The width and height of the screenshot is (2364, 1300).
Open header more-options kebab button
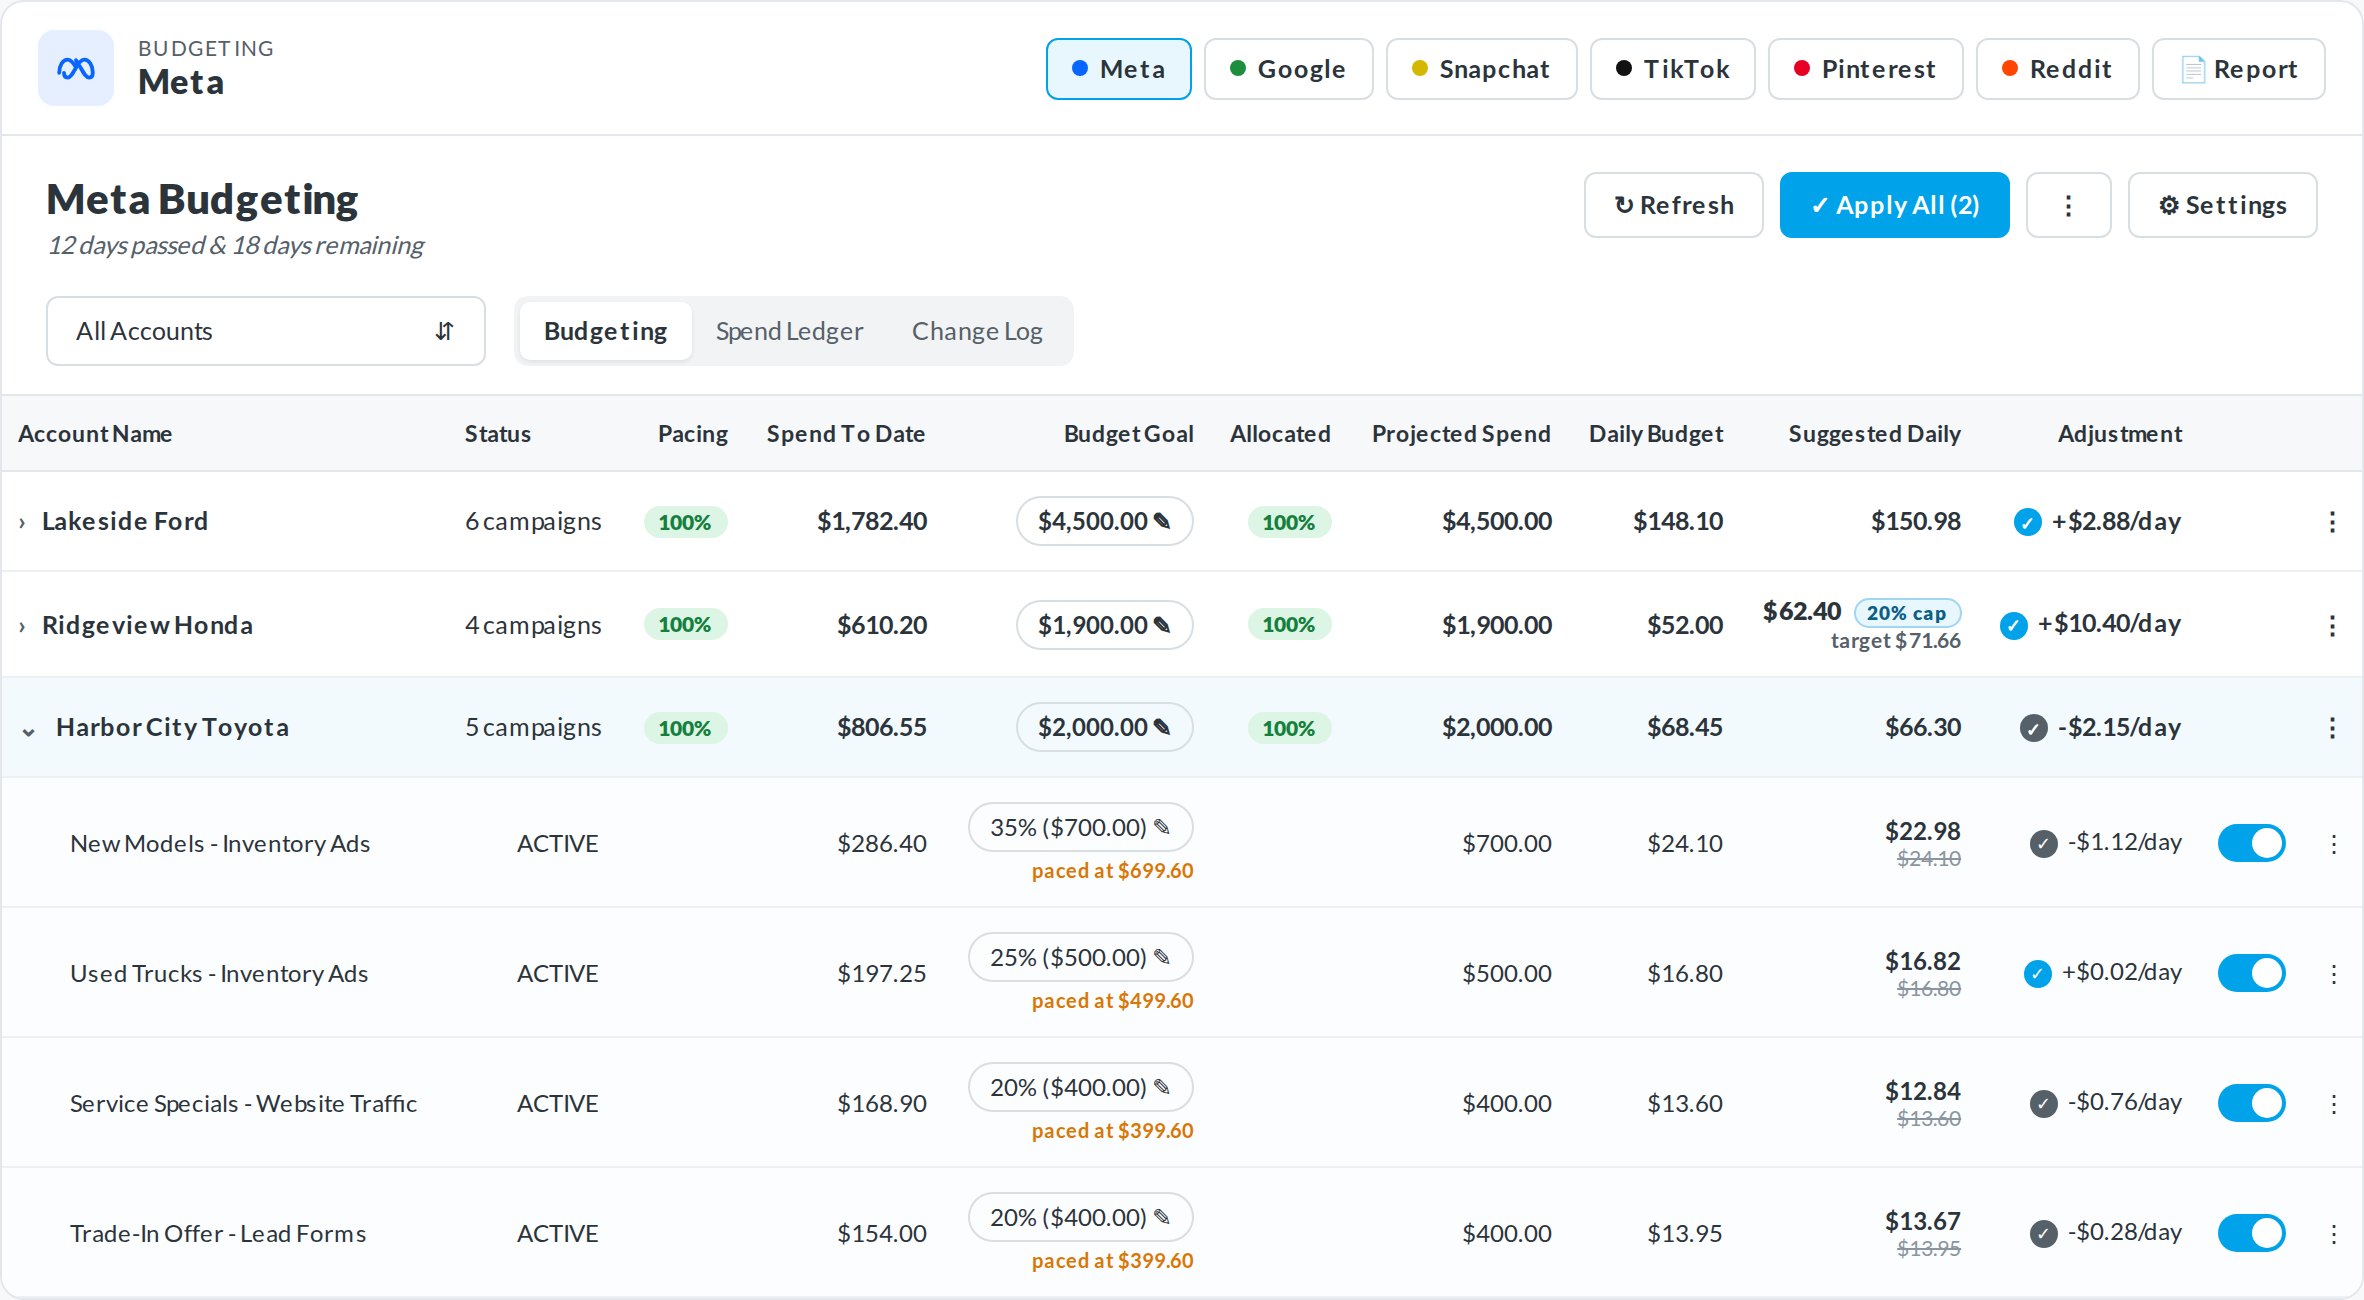coord(2068,205)
